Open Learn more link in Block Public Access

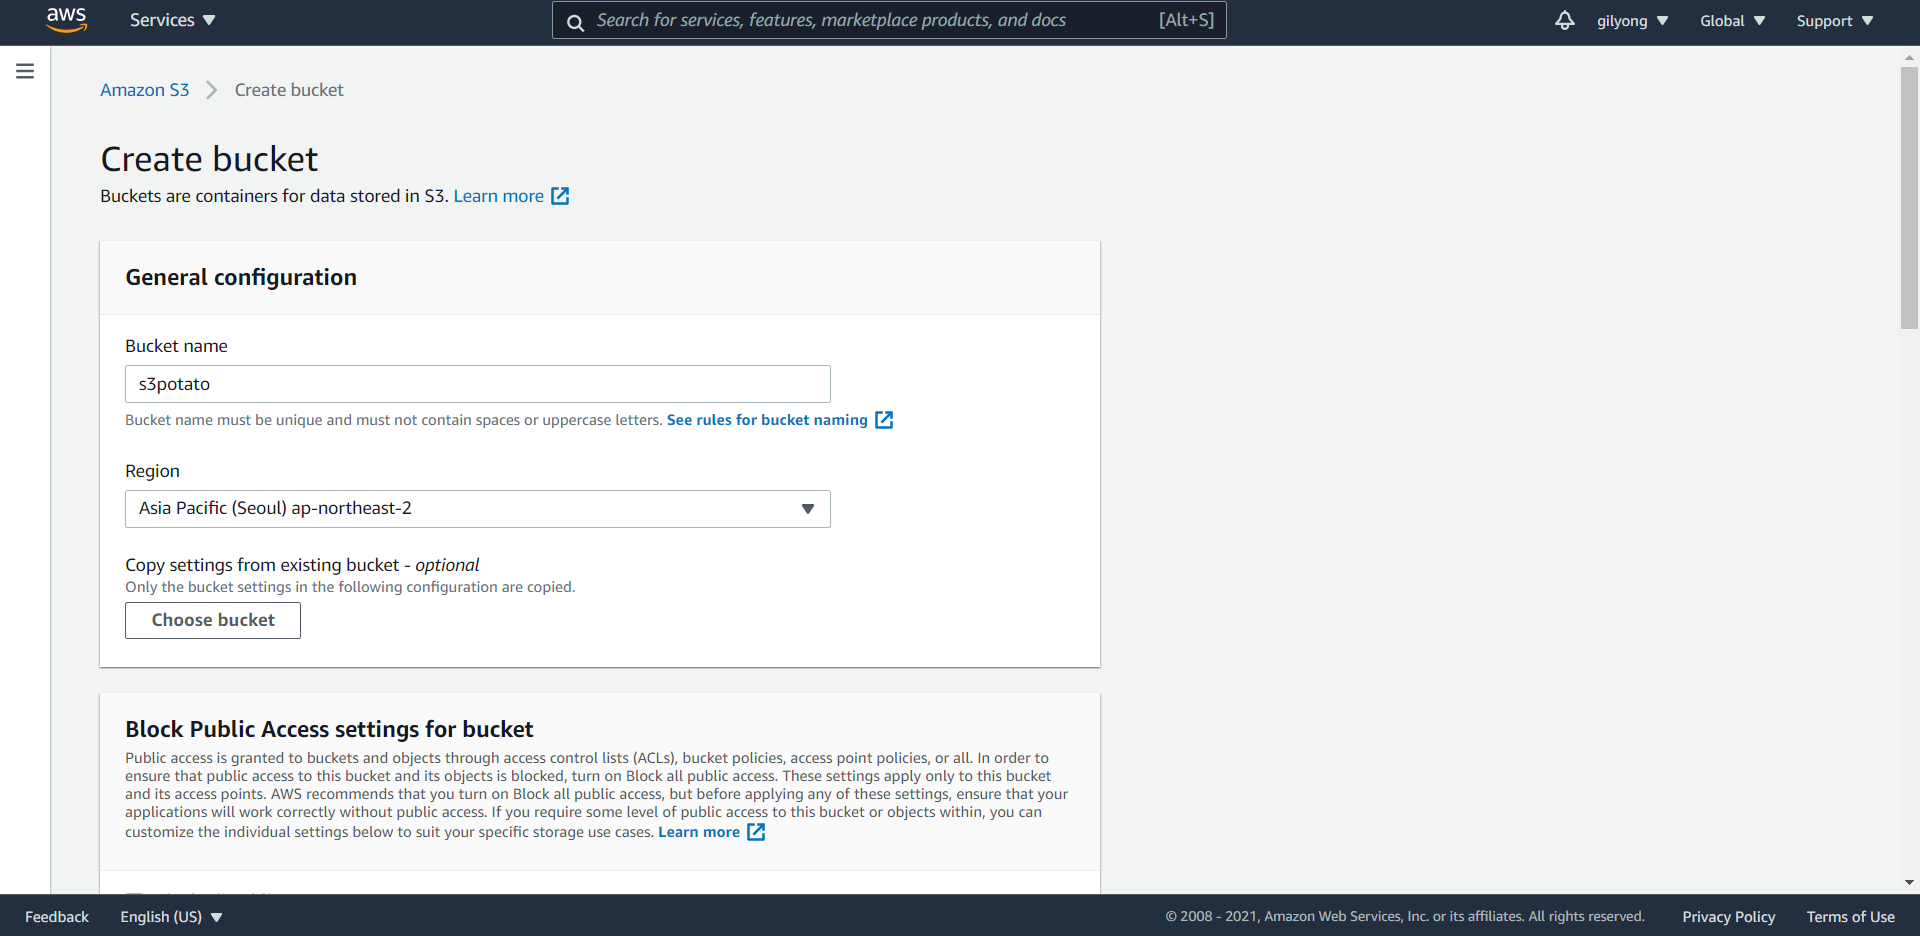pyautogui.click(x=699, y=832)
